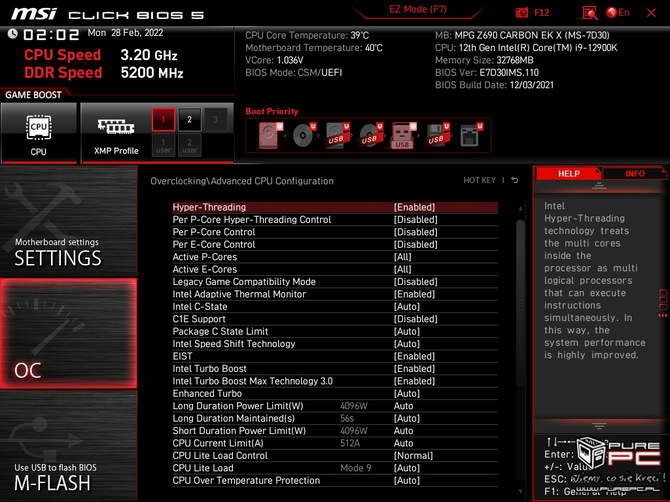The image size is (670, 502).
Task: Select the network boot device icon
Action: click(471, 135)
